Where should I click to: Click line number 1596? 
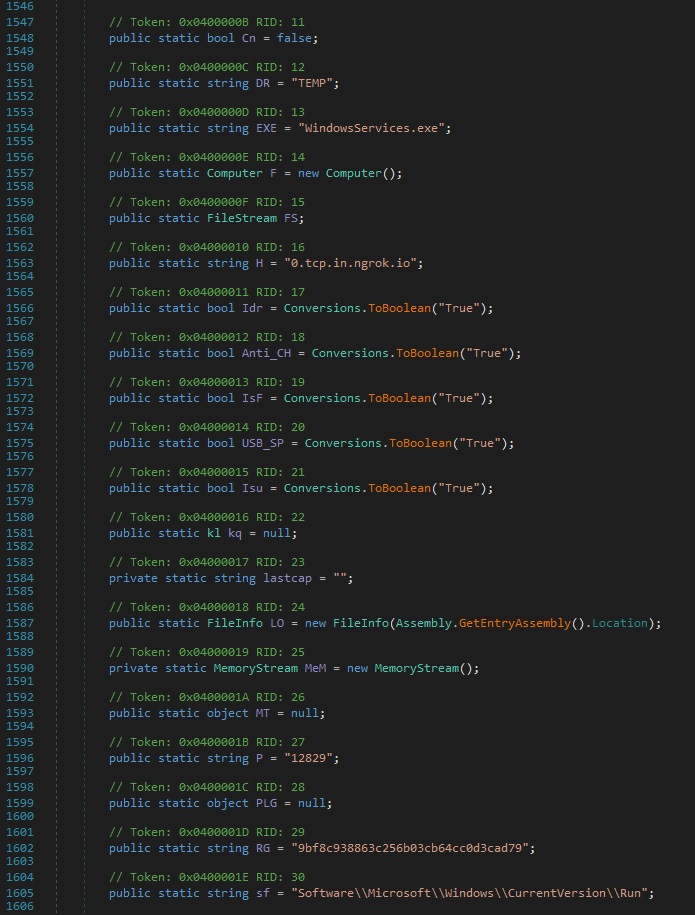tap(20, 758)
